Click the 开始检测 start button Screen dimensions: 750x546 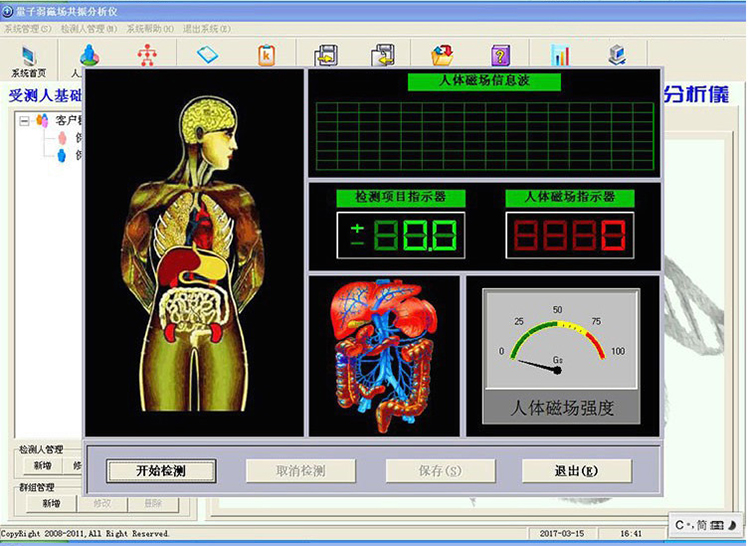[161, 471]
